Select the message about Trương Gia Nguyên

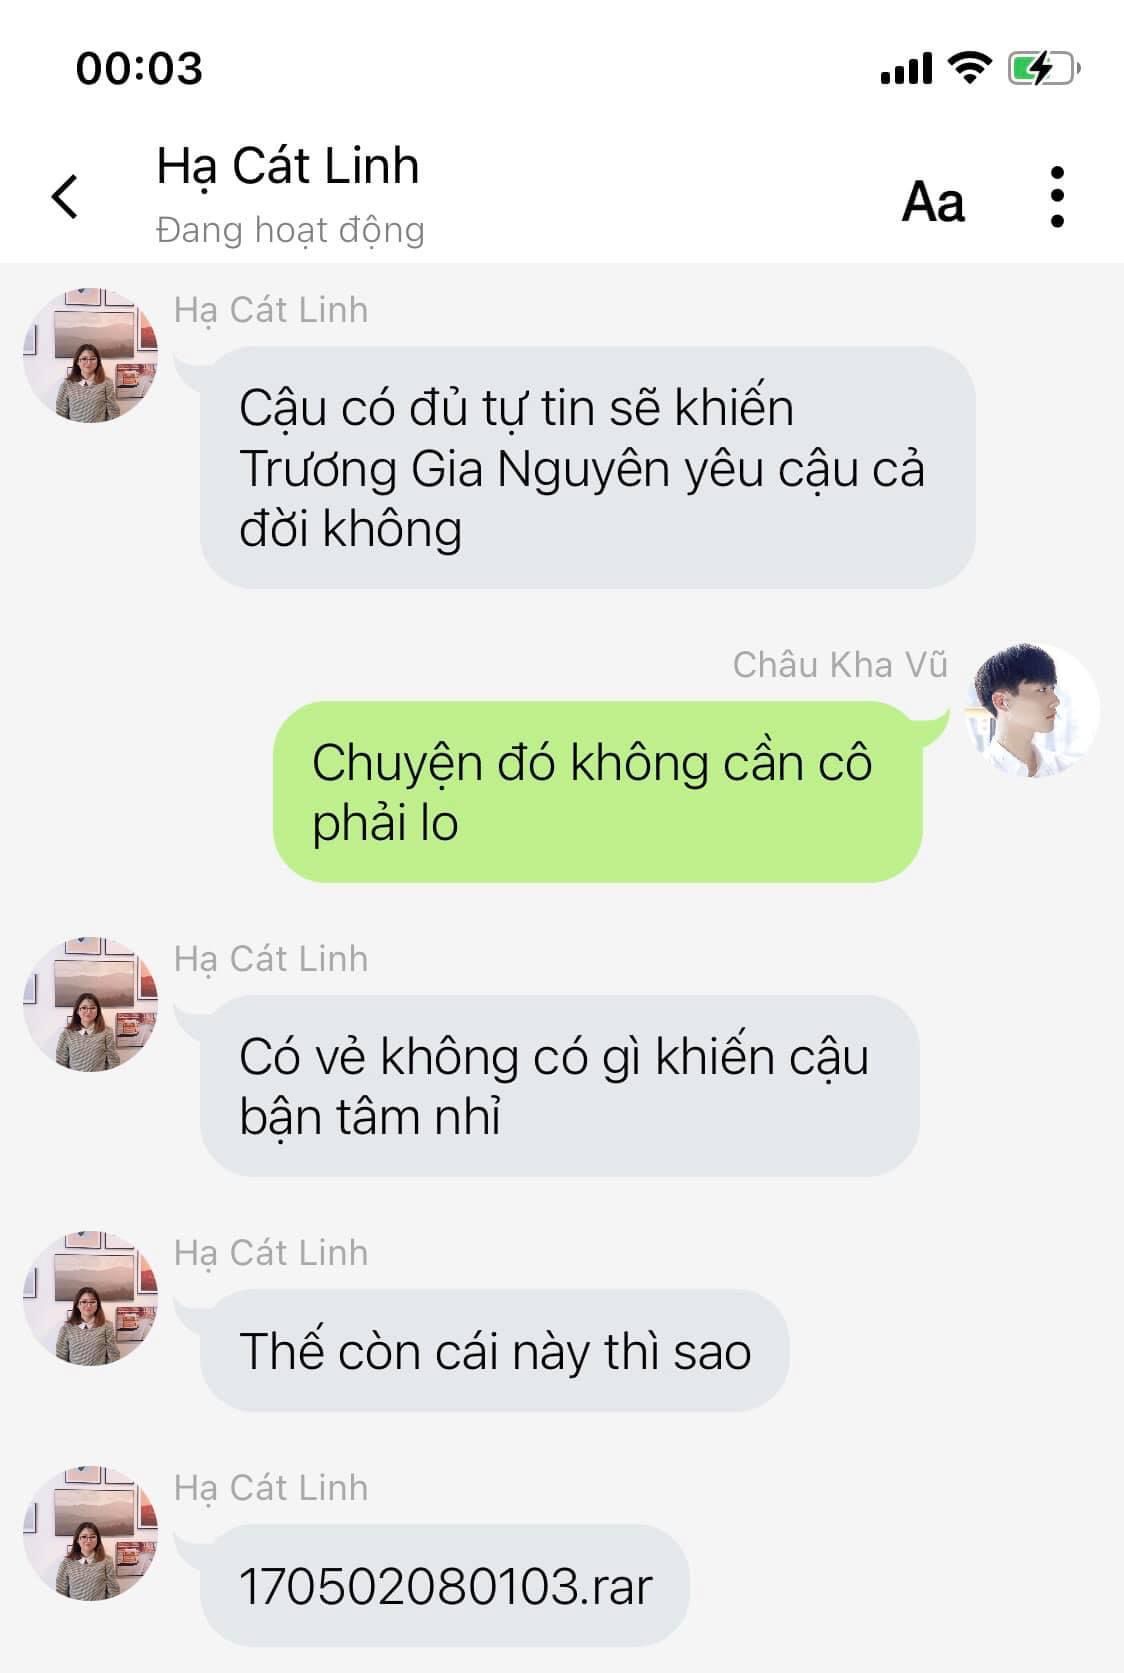[588, 467]
